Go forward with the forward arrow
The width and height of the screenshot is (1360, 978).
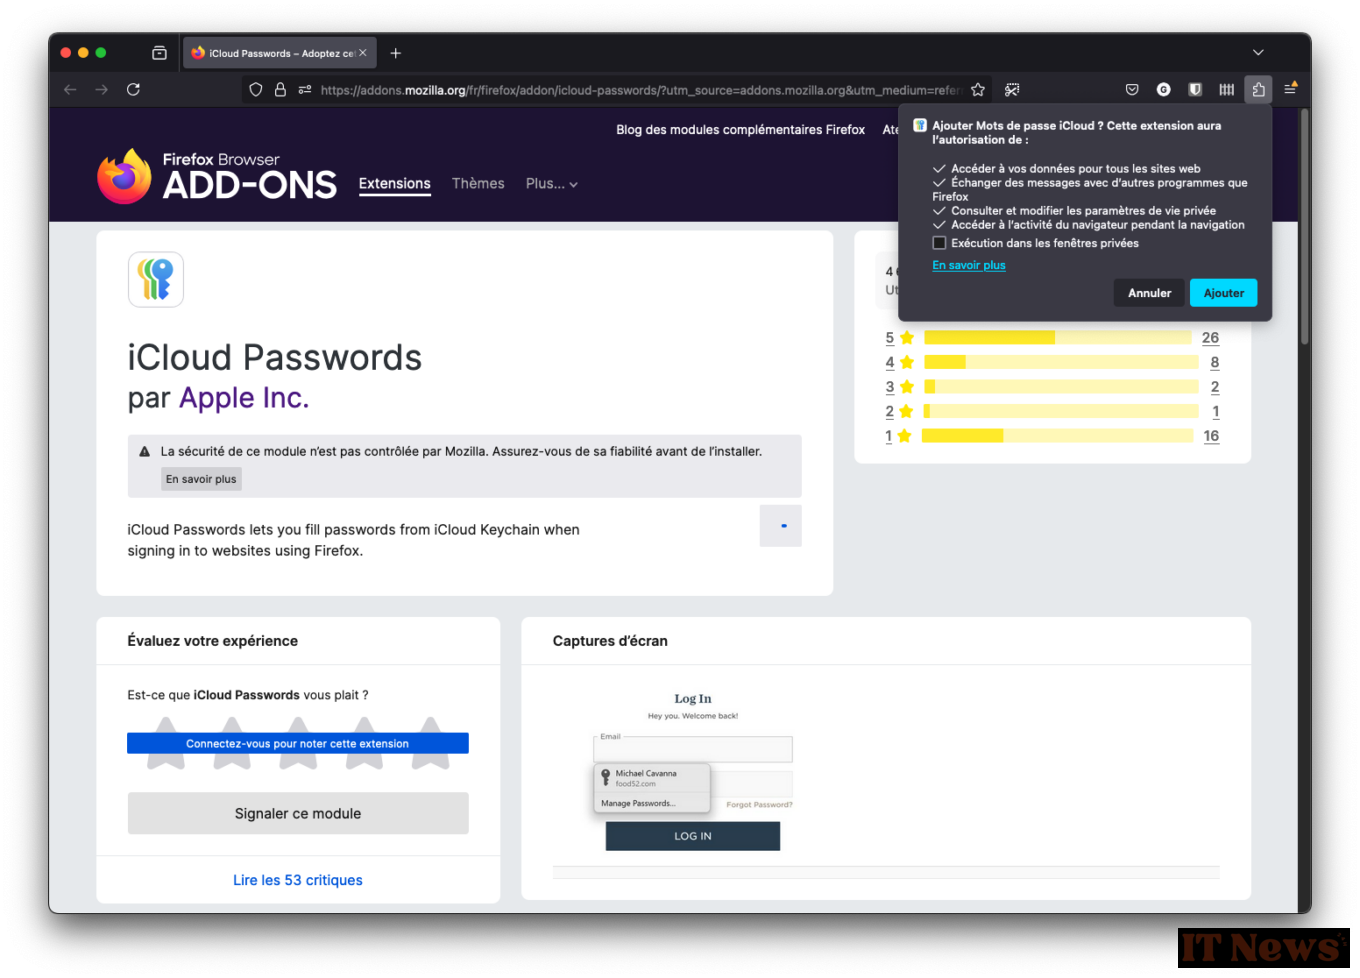pyautogui.click(x=102, y=90)
